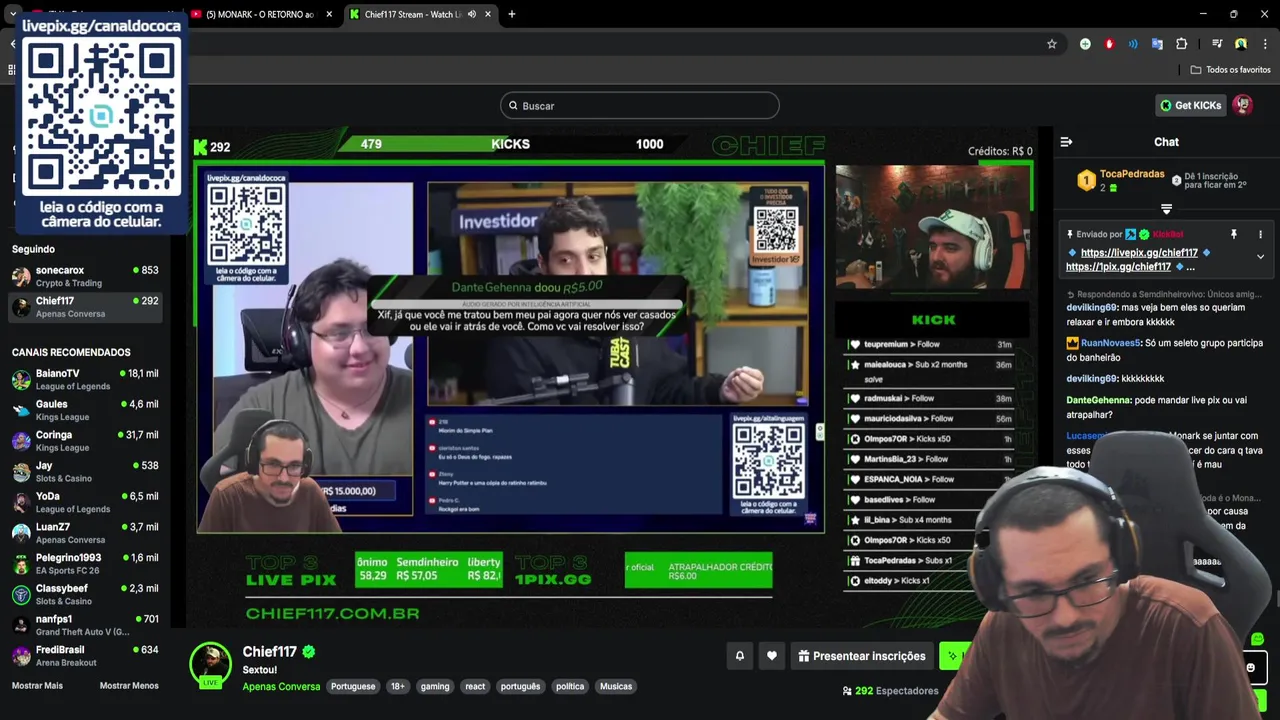Collapse the chat panel with the arrow icon
The image size is (1280, 720).
point(1066,142)
